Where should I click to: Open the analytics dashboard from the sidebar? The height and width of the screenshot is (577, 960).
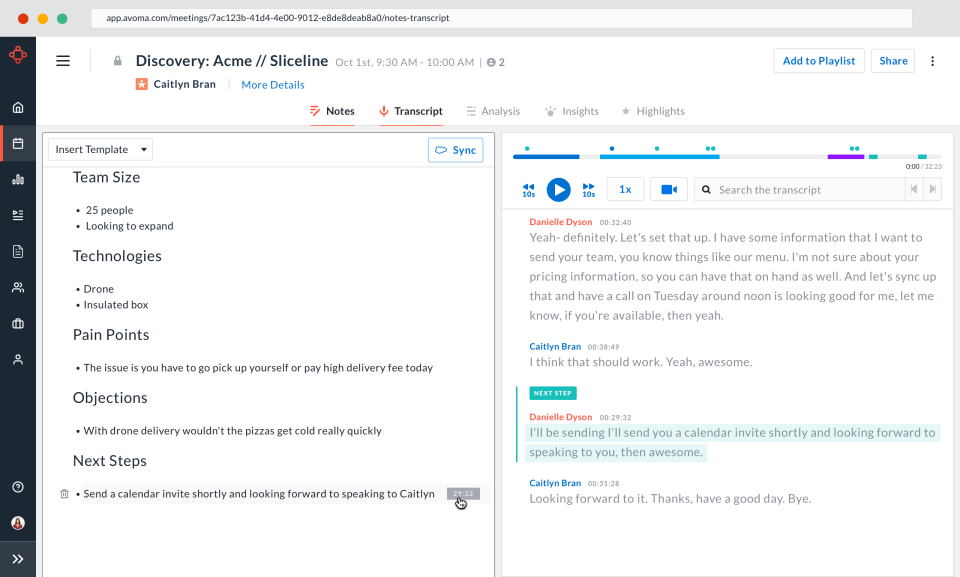click(17, 179)
